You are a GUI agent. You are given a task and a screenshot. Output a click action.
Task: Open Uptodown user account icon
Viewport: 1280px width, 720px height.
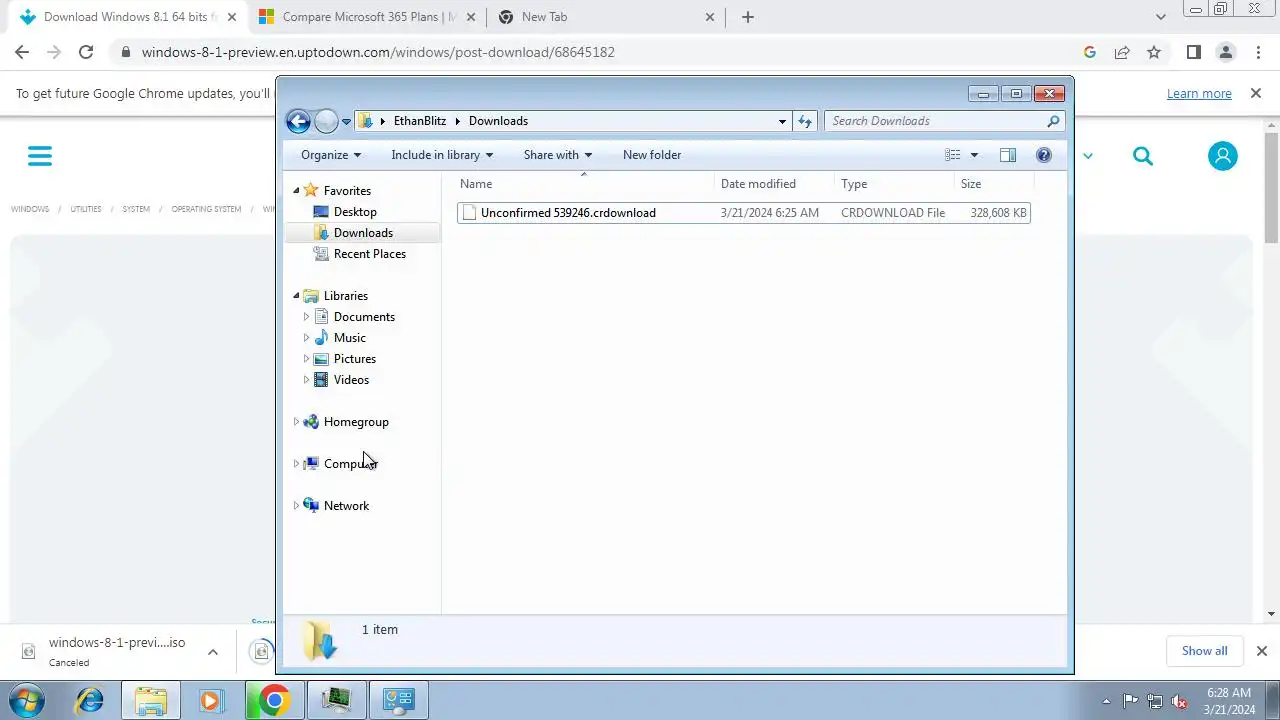pos(1223,156)
